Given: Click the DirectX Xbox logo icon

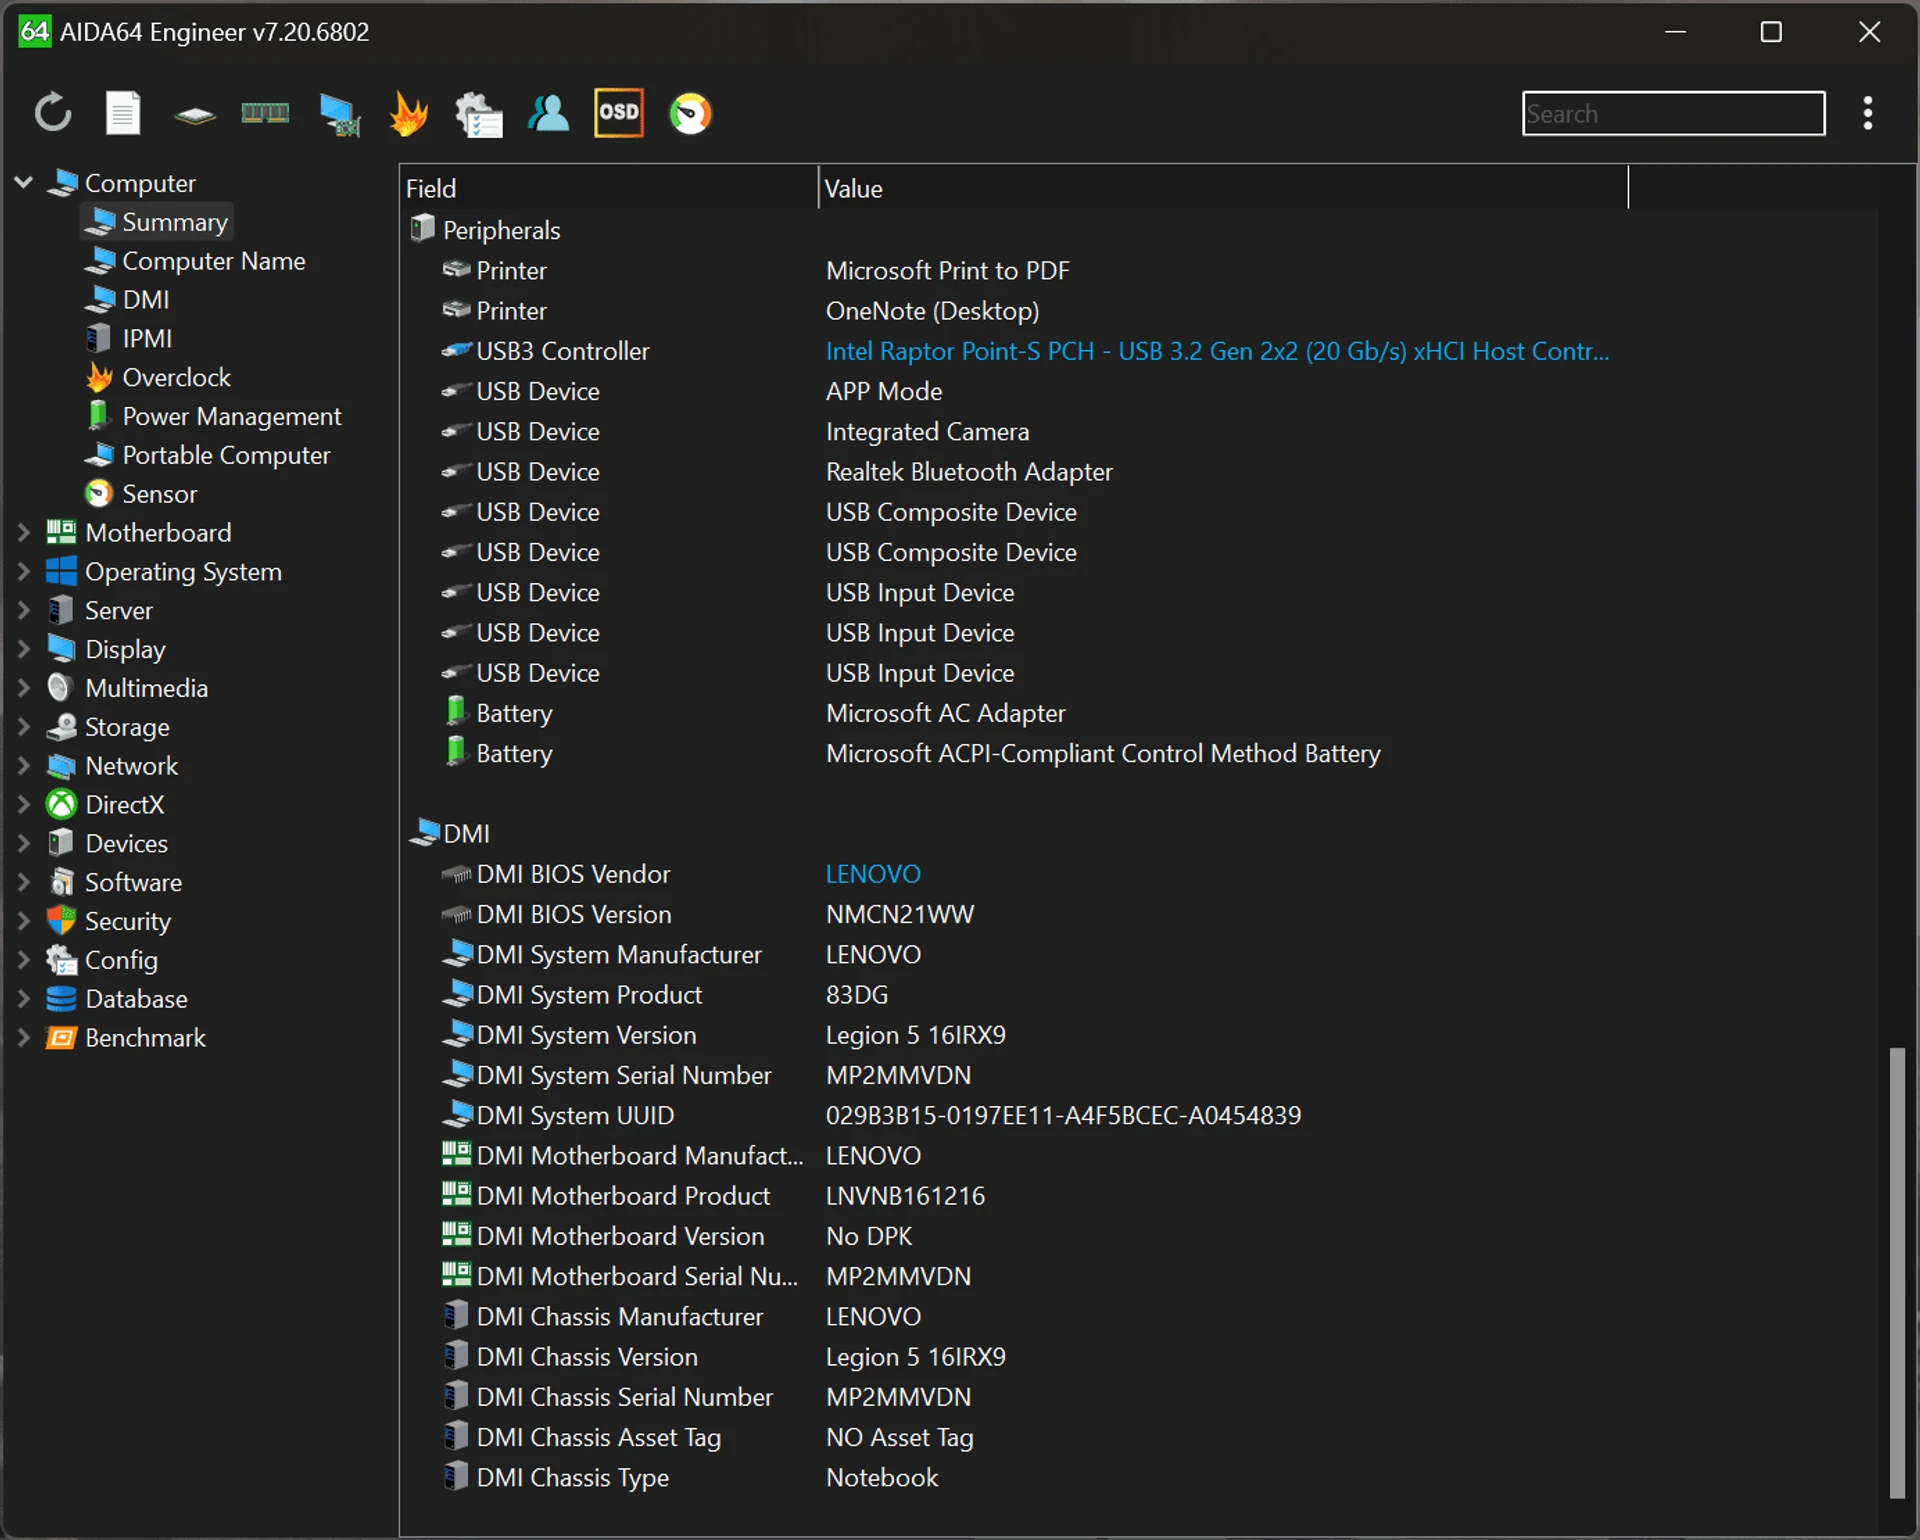Looking at the screenshot, I should [61, 804].
